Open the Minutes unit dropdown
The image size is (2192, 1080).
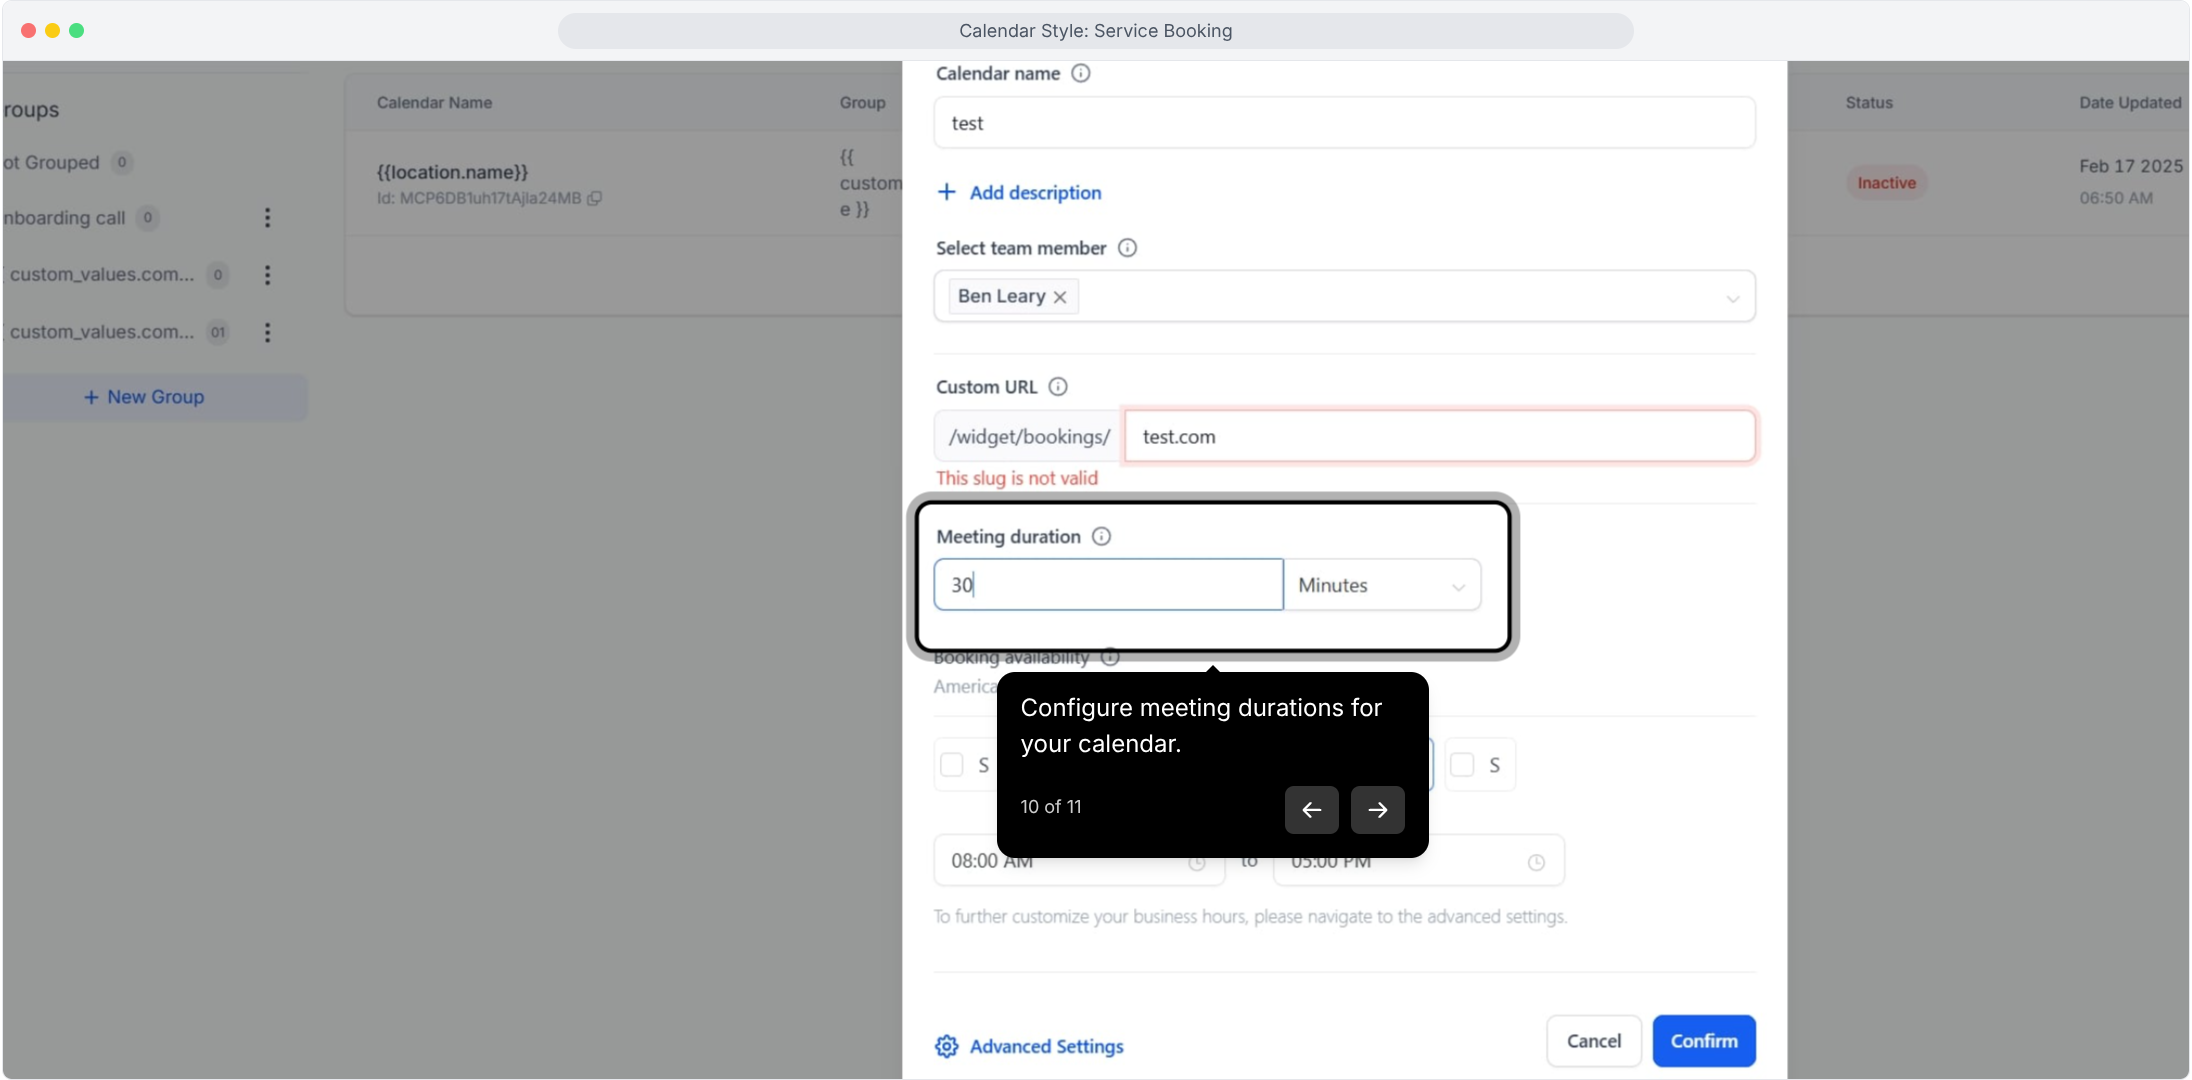click(1381, 585)
